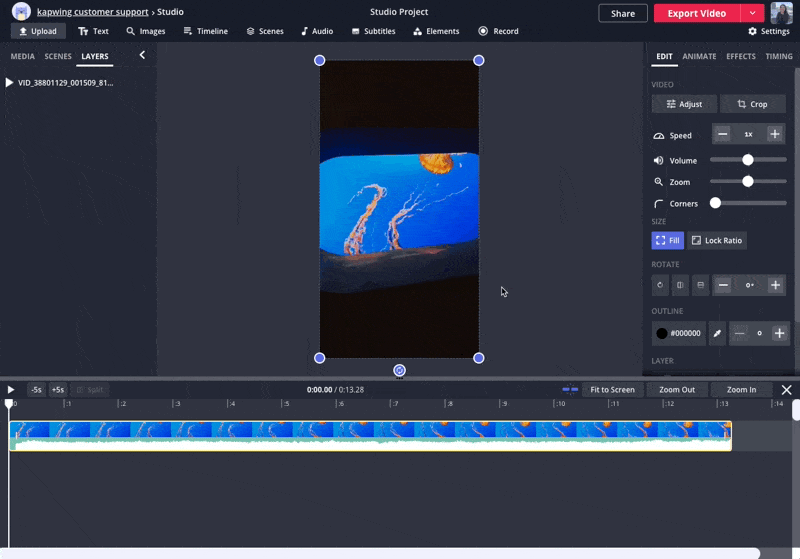Collapse the left panel with chevron
This screenshot has width=800, height=559.
pos(142,55)
